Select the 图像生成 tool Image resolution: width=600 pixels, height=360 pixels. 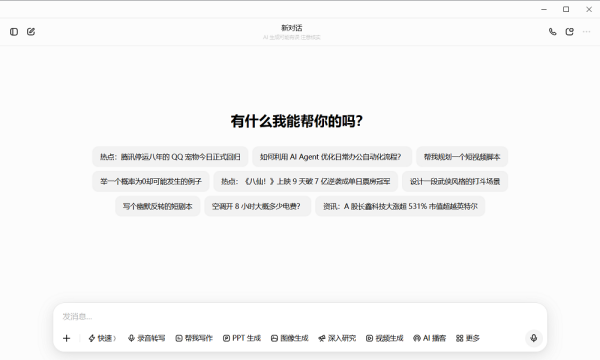290,338
